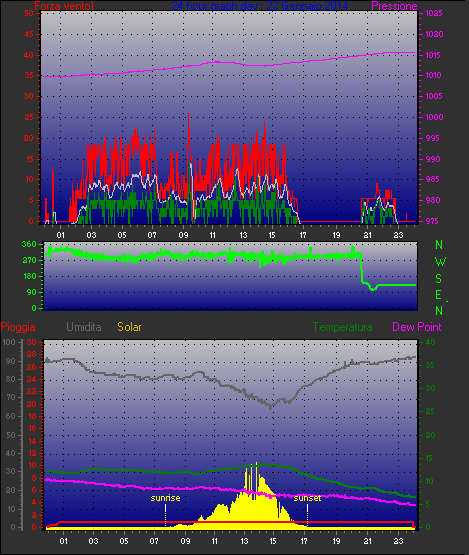Pick the green 90 wind direction value
The height and width of the screenshot is (555, 469).
tap(32, 292)
